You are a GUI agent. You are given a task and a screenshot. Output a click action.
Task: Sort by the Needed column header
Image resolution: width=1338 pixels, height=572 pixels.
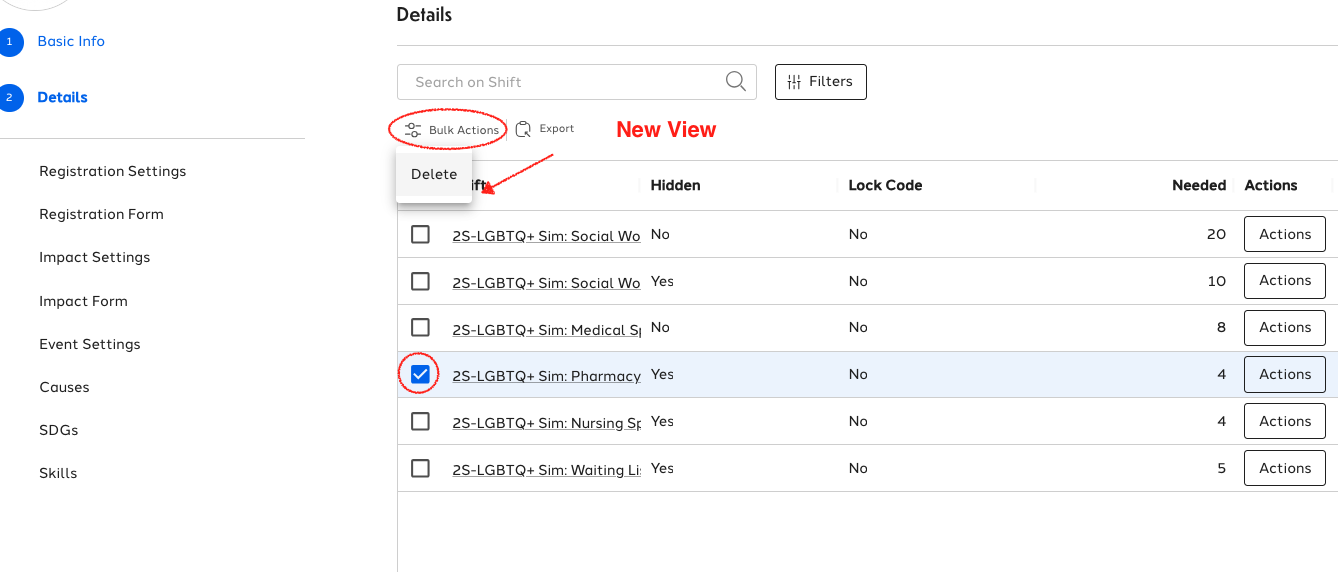pos(1199,185)
